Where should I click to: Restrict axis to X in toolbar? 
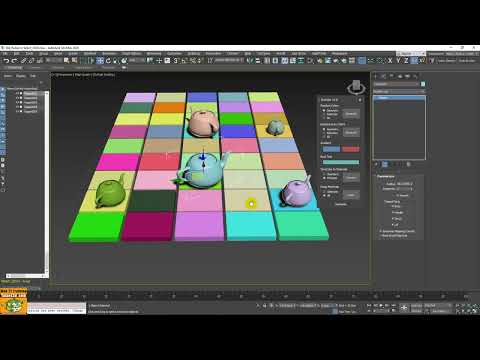(x=390, y=61)
